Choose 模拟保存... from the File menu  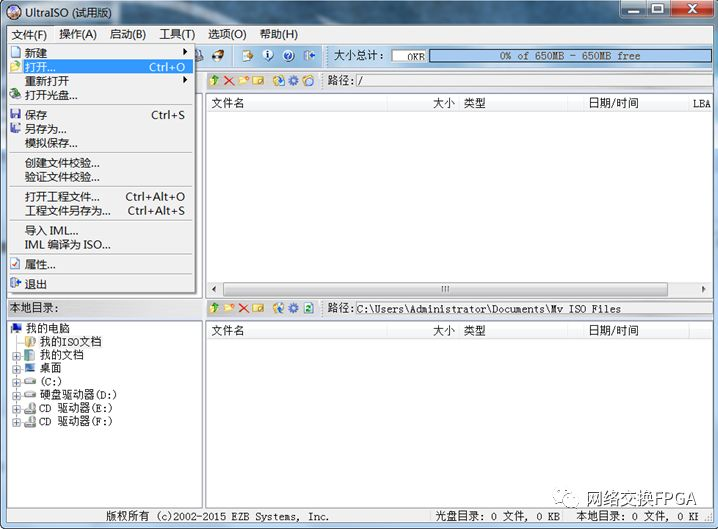(x=101, y=143)
